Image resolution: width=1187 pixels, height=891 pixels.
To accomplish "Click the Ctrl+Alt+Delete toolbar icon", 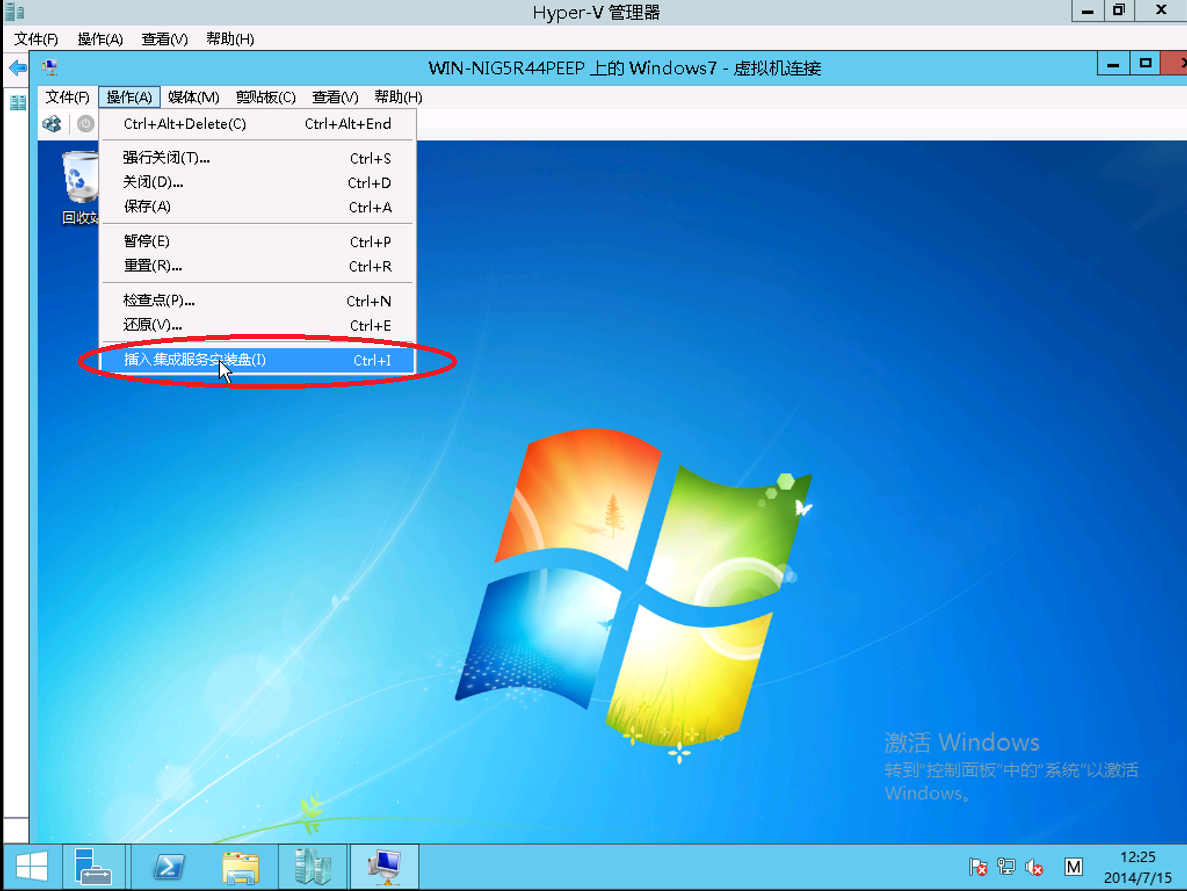I will (x=51, y=123).
